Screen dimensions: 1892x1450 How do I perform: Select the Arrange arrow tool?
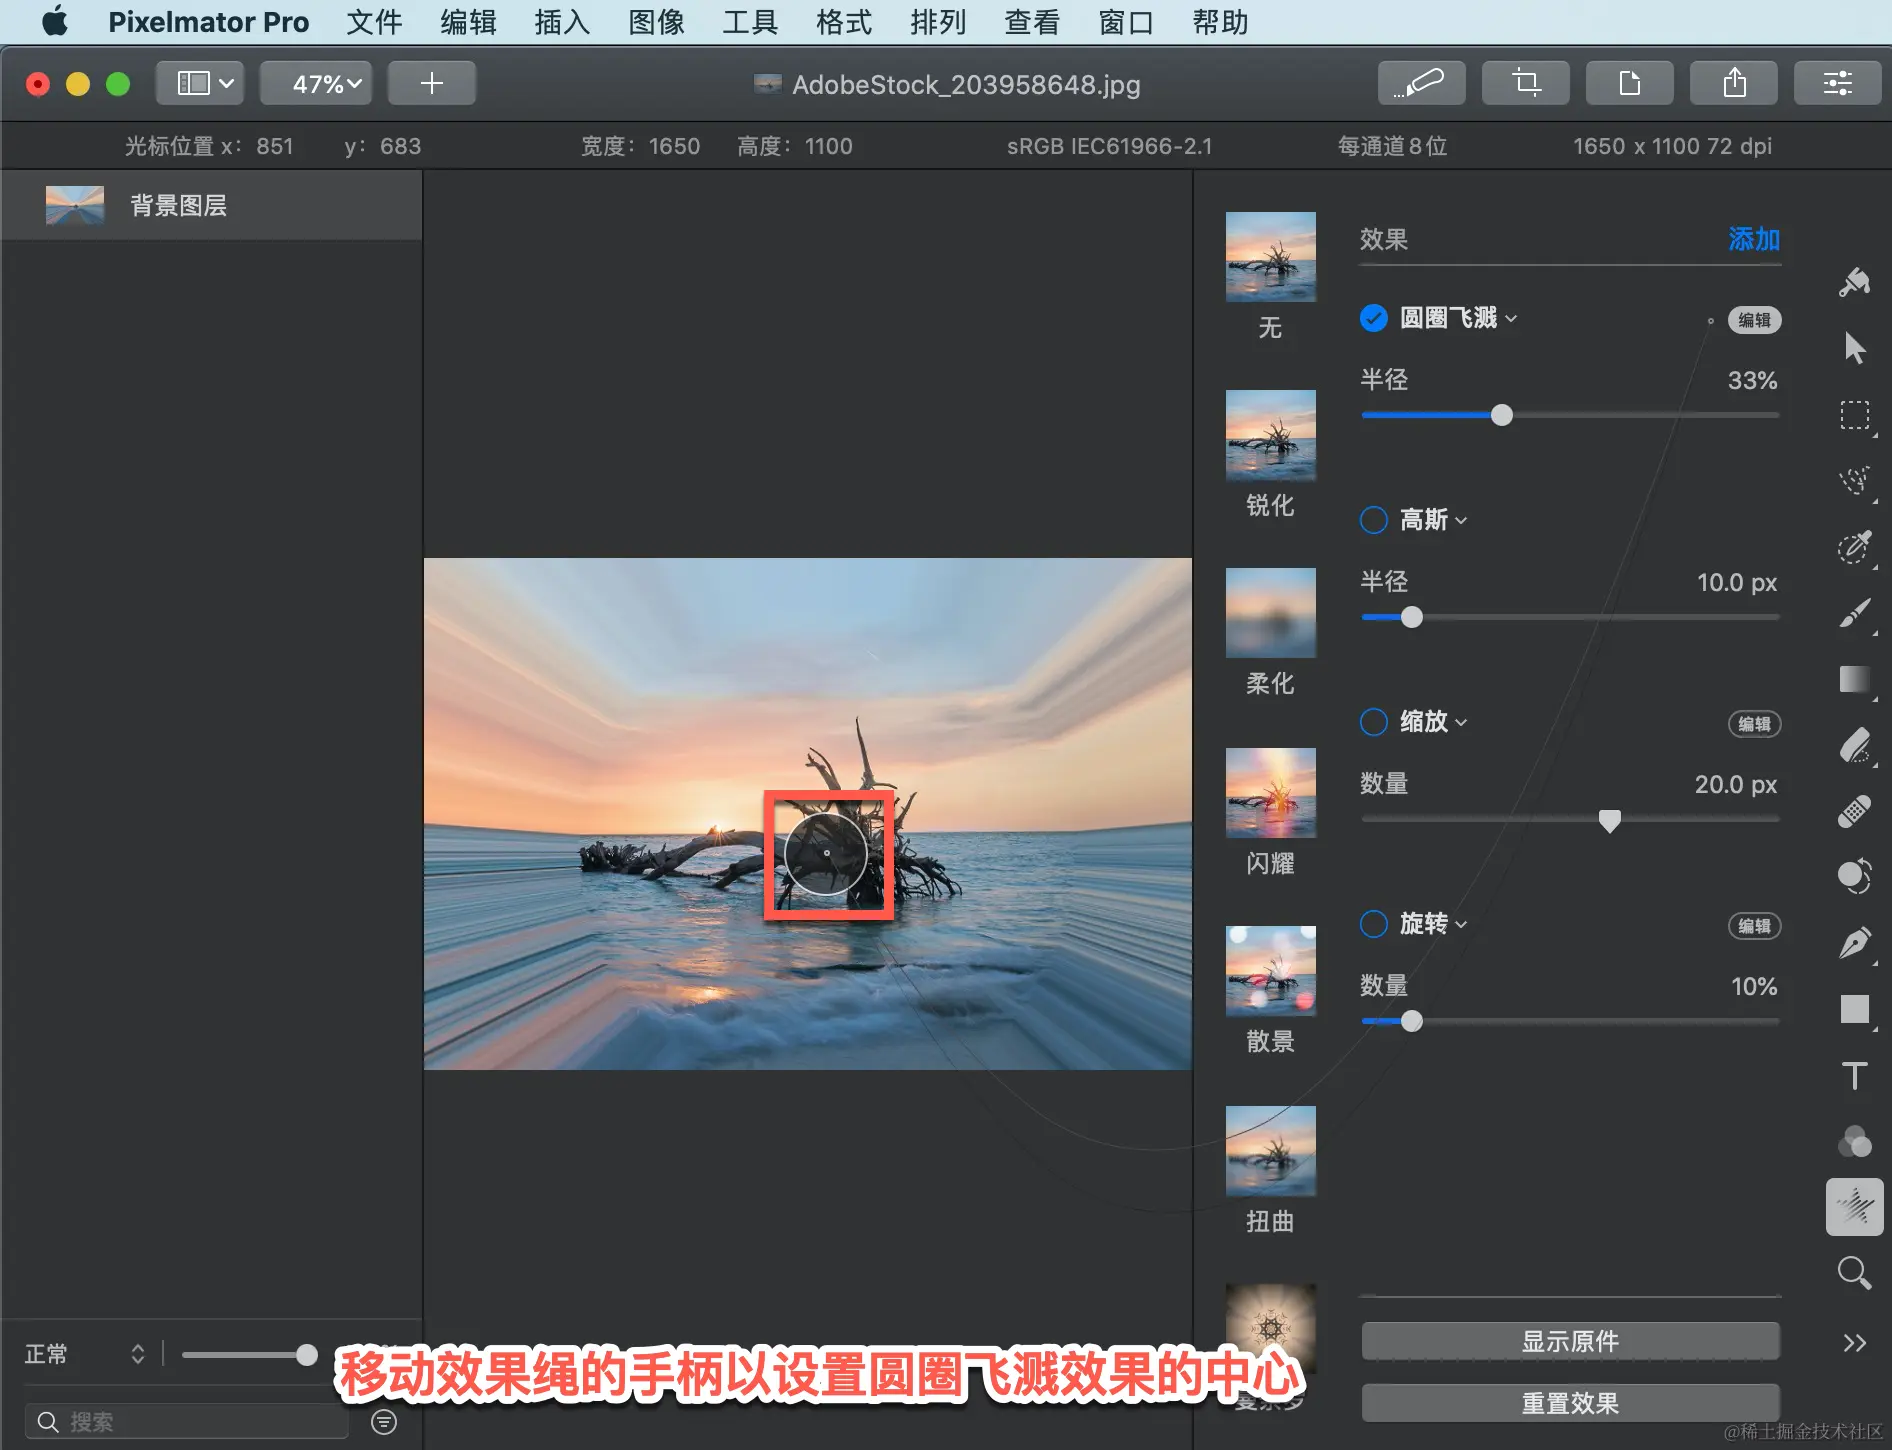[1855, 348]
